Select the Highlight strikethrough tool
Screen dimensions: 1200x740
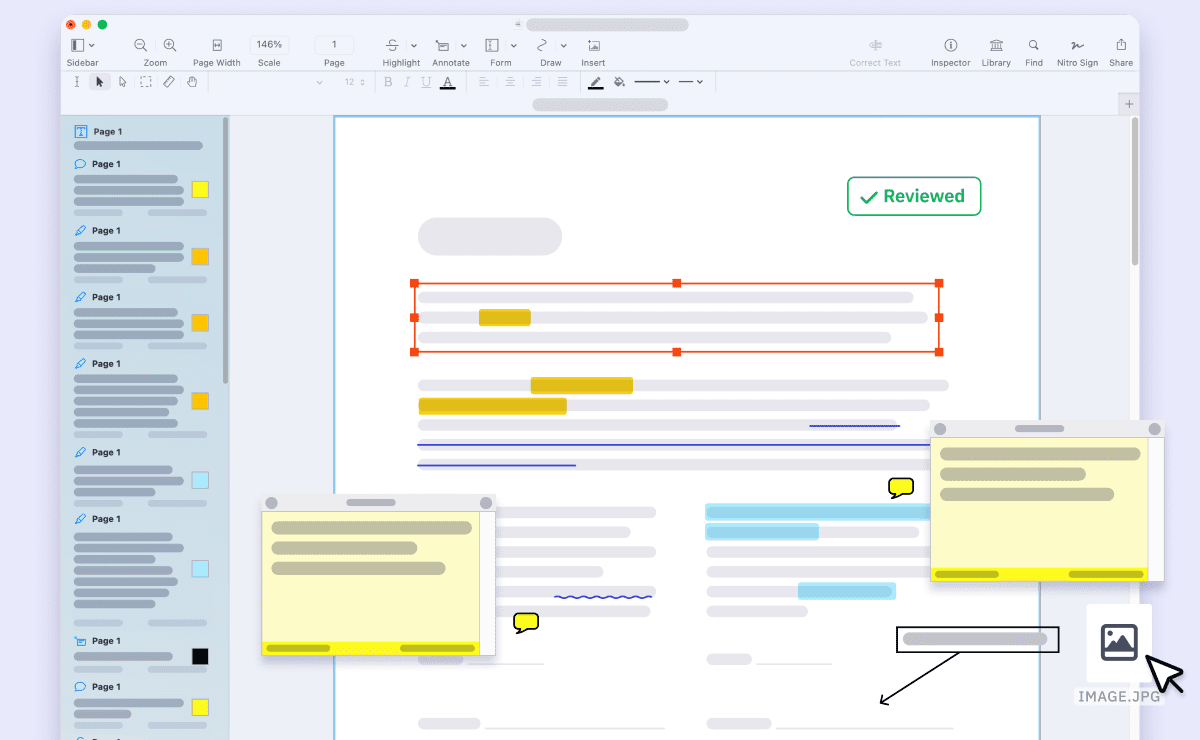(392, 45)
